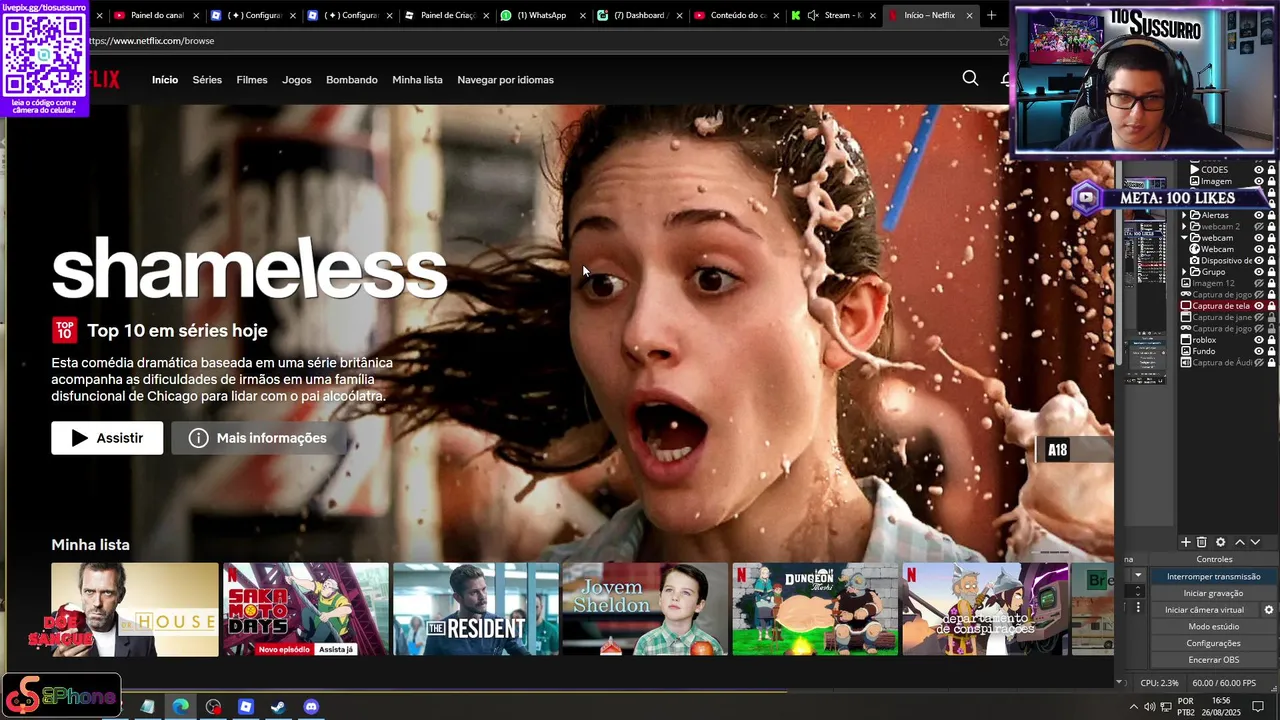Open Netflix search magnifier icon
The width and height of the screenshot is (1280, 720).
[970, 78]
